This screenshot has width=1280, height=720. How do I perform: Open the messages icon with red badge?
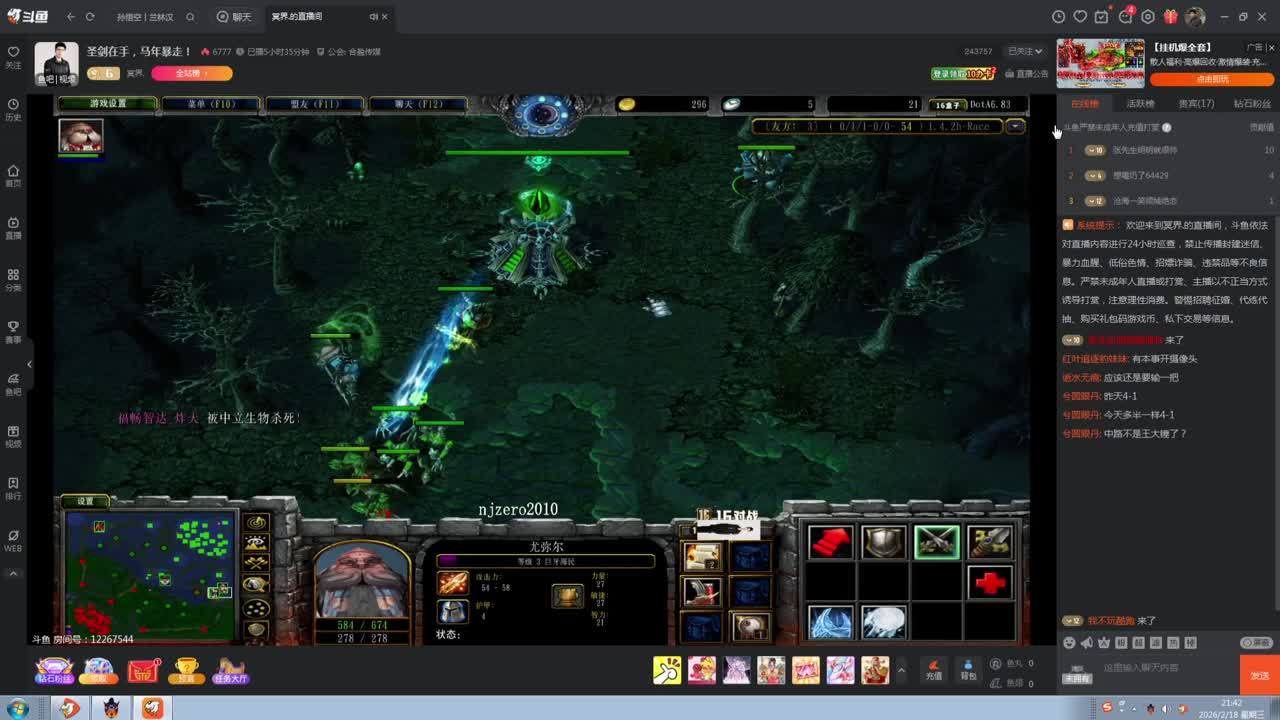(x=1125, y=17)
